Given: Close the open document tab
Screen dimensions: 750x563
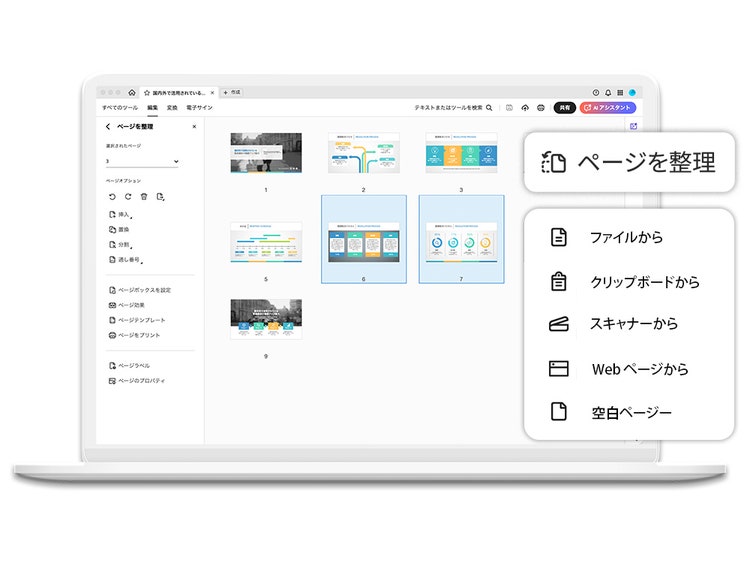Looking at the screenshot, I should coord(212,93).
